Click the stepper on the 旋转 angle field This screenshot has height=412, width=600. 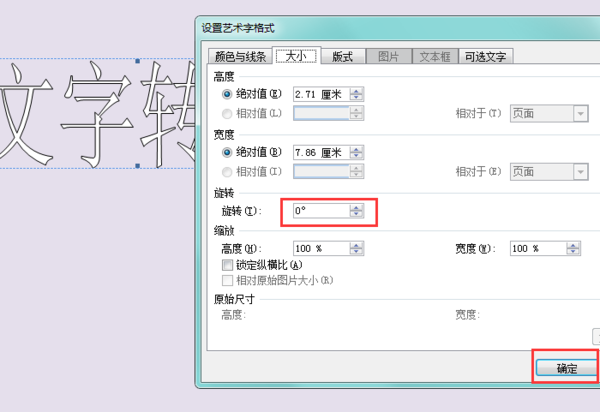(x=356, y=210)
